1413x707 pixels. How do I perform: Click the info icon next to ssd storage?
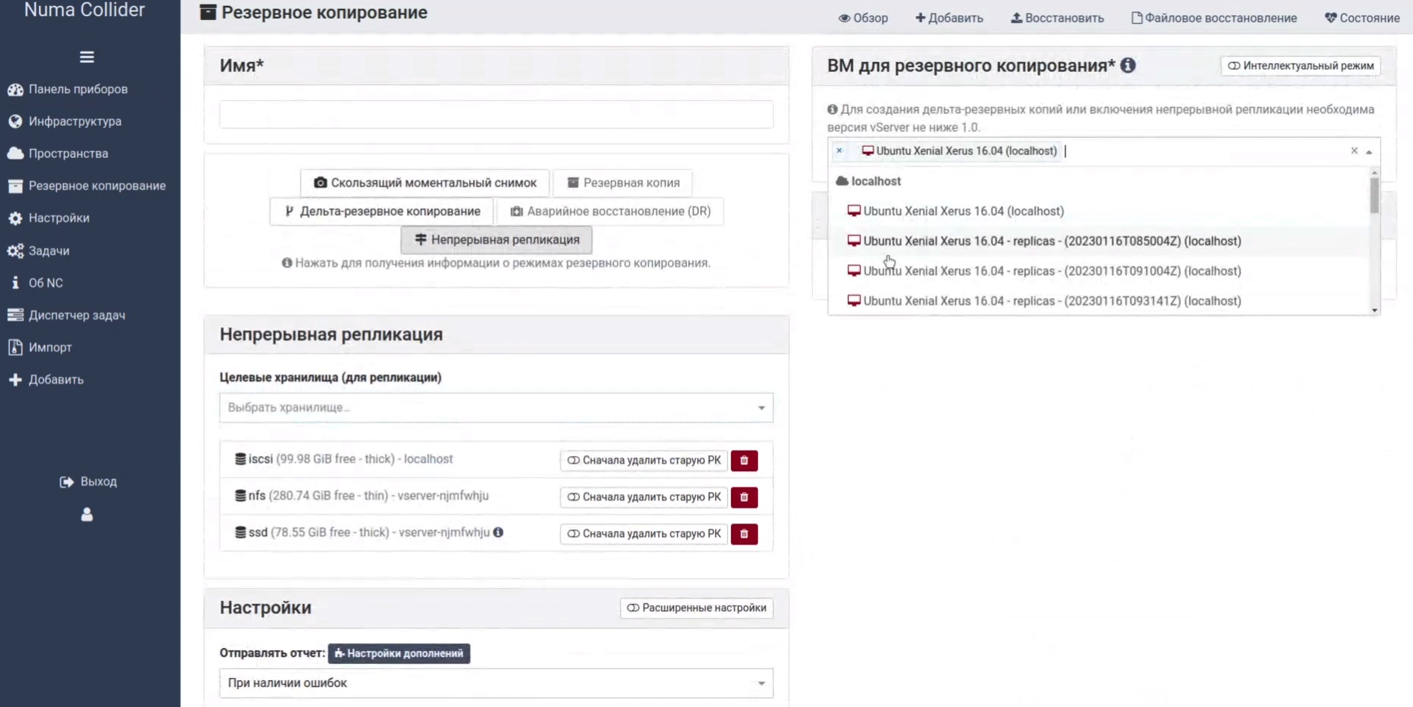coord(498,532)
